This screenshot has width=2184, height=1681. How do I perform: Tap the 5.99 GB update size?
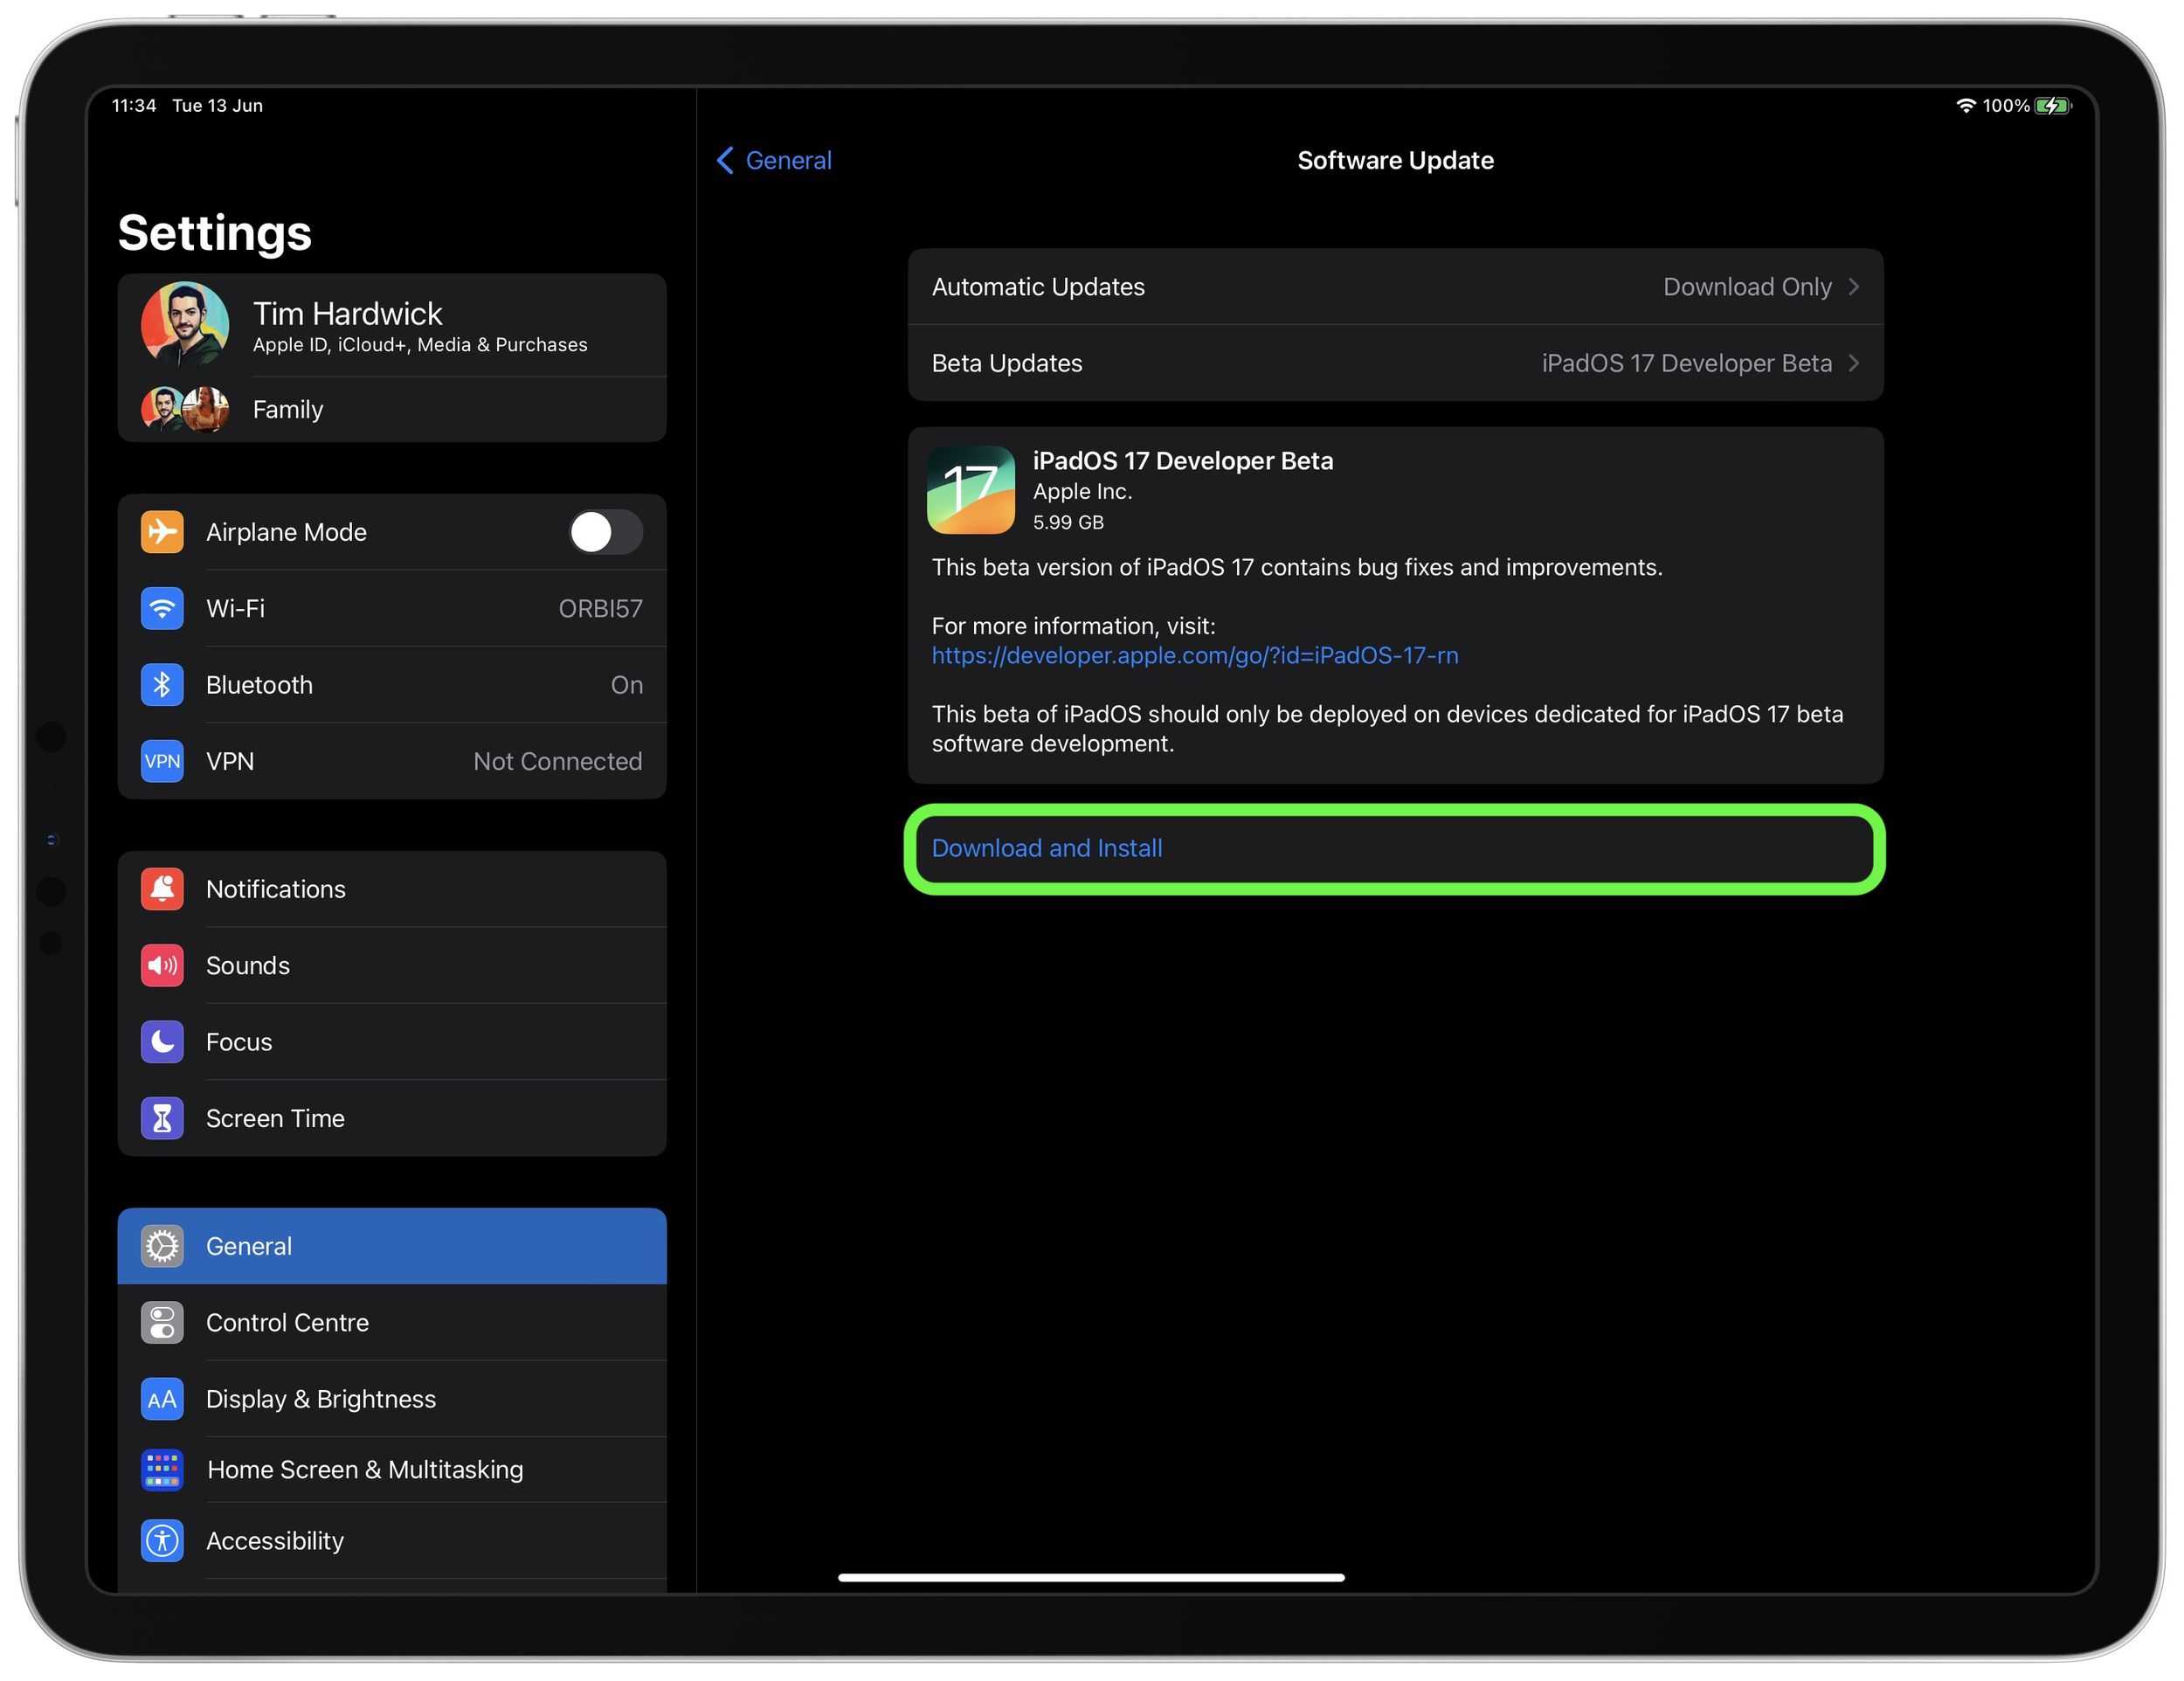point(1068,522)
